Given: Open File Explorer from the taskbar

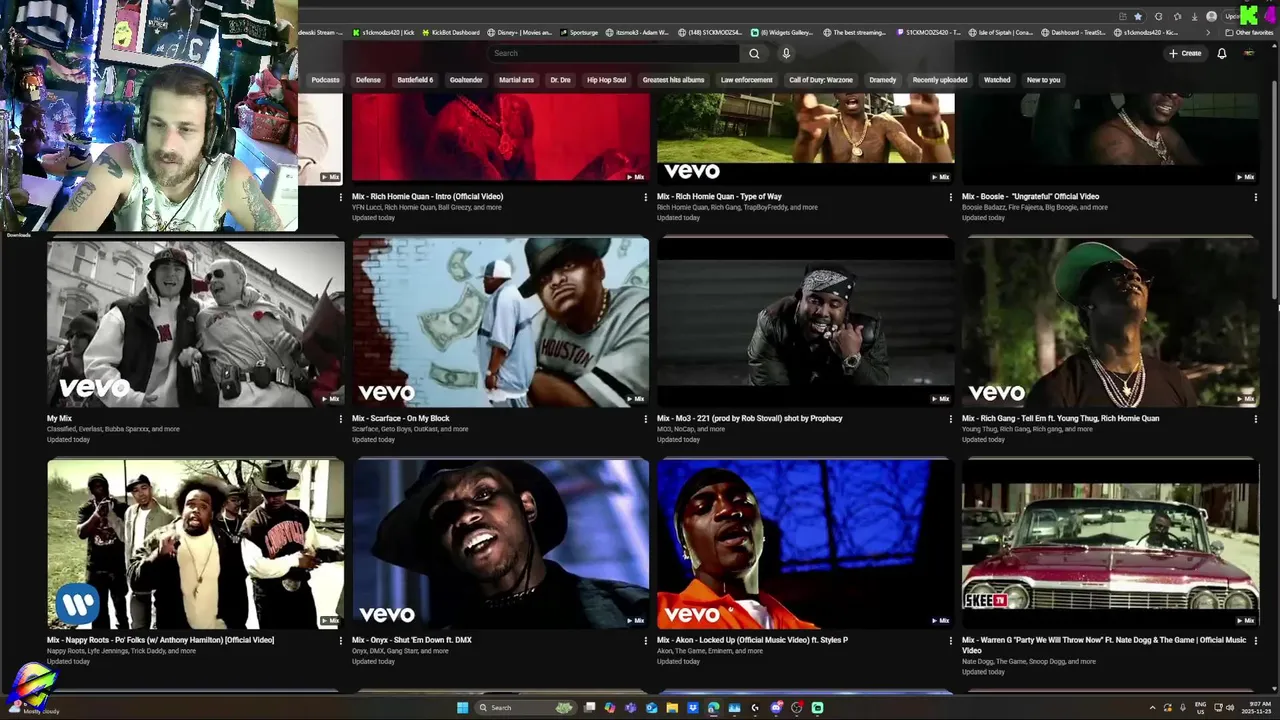Looking at the screenshot, I should coord(672,708).
